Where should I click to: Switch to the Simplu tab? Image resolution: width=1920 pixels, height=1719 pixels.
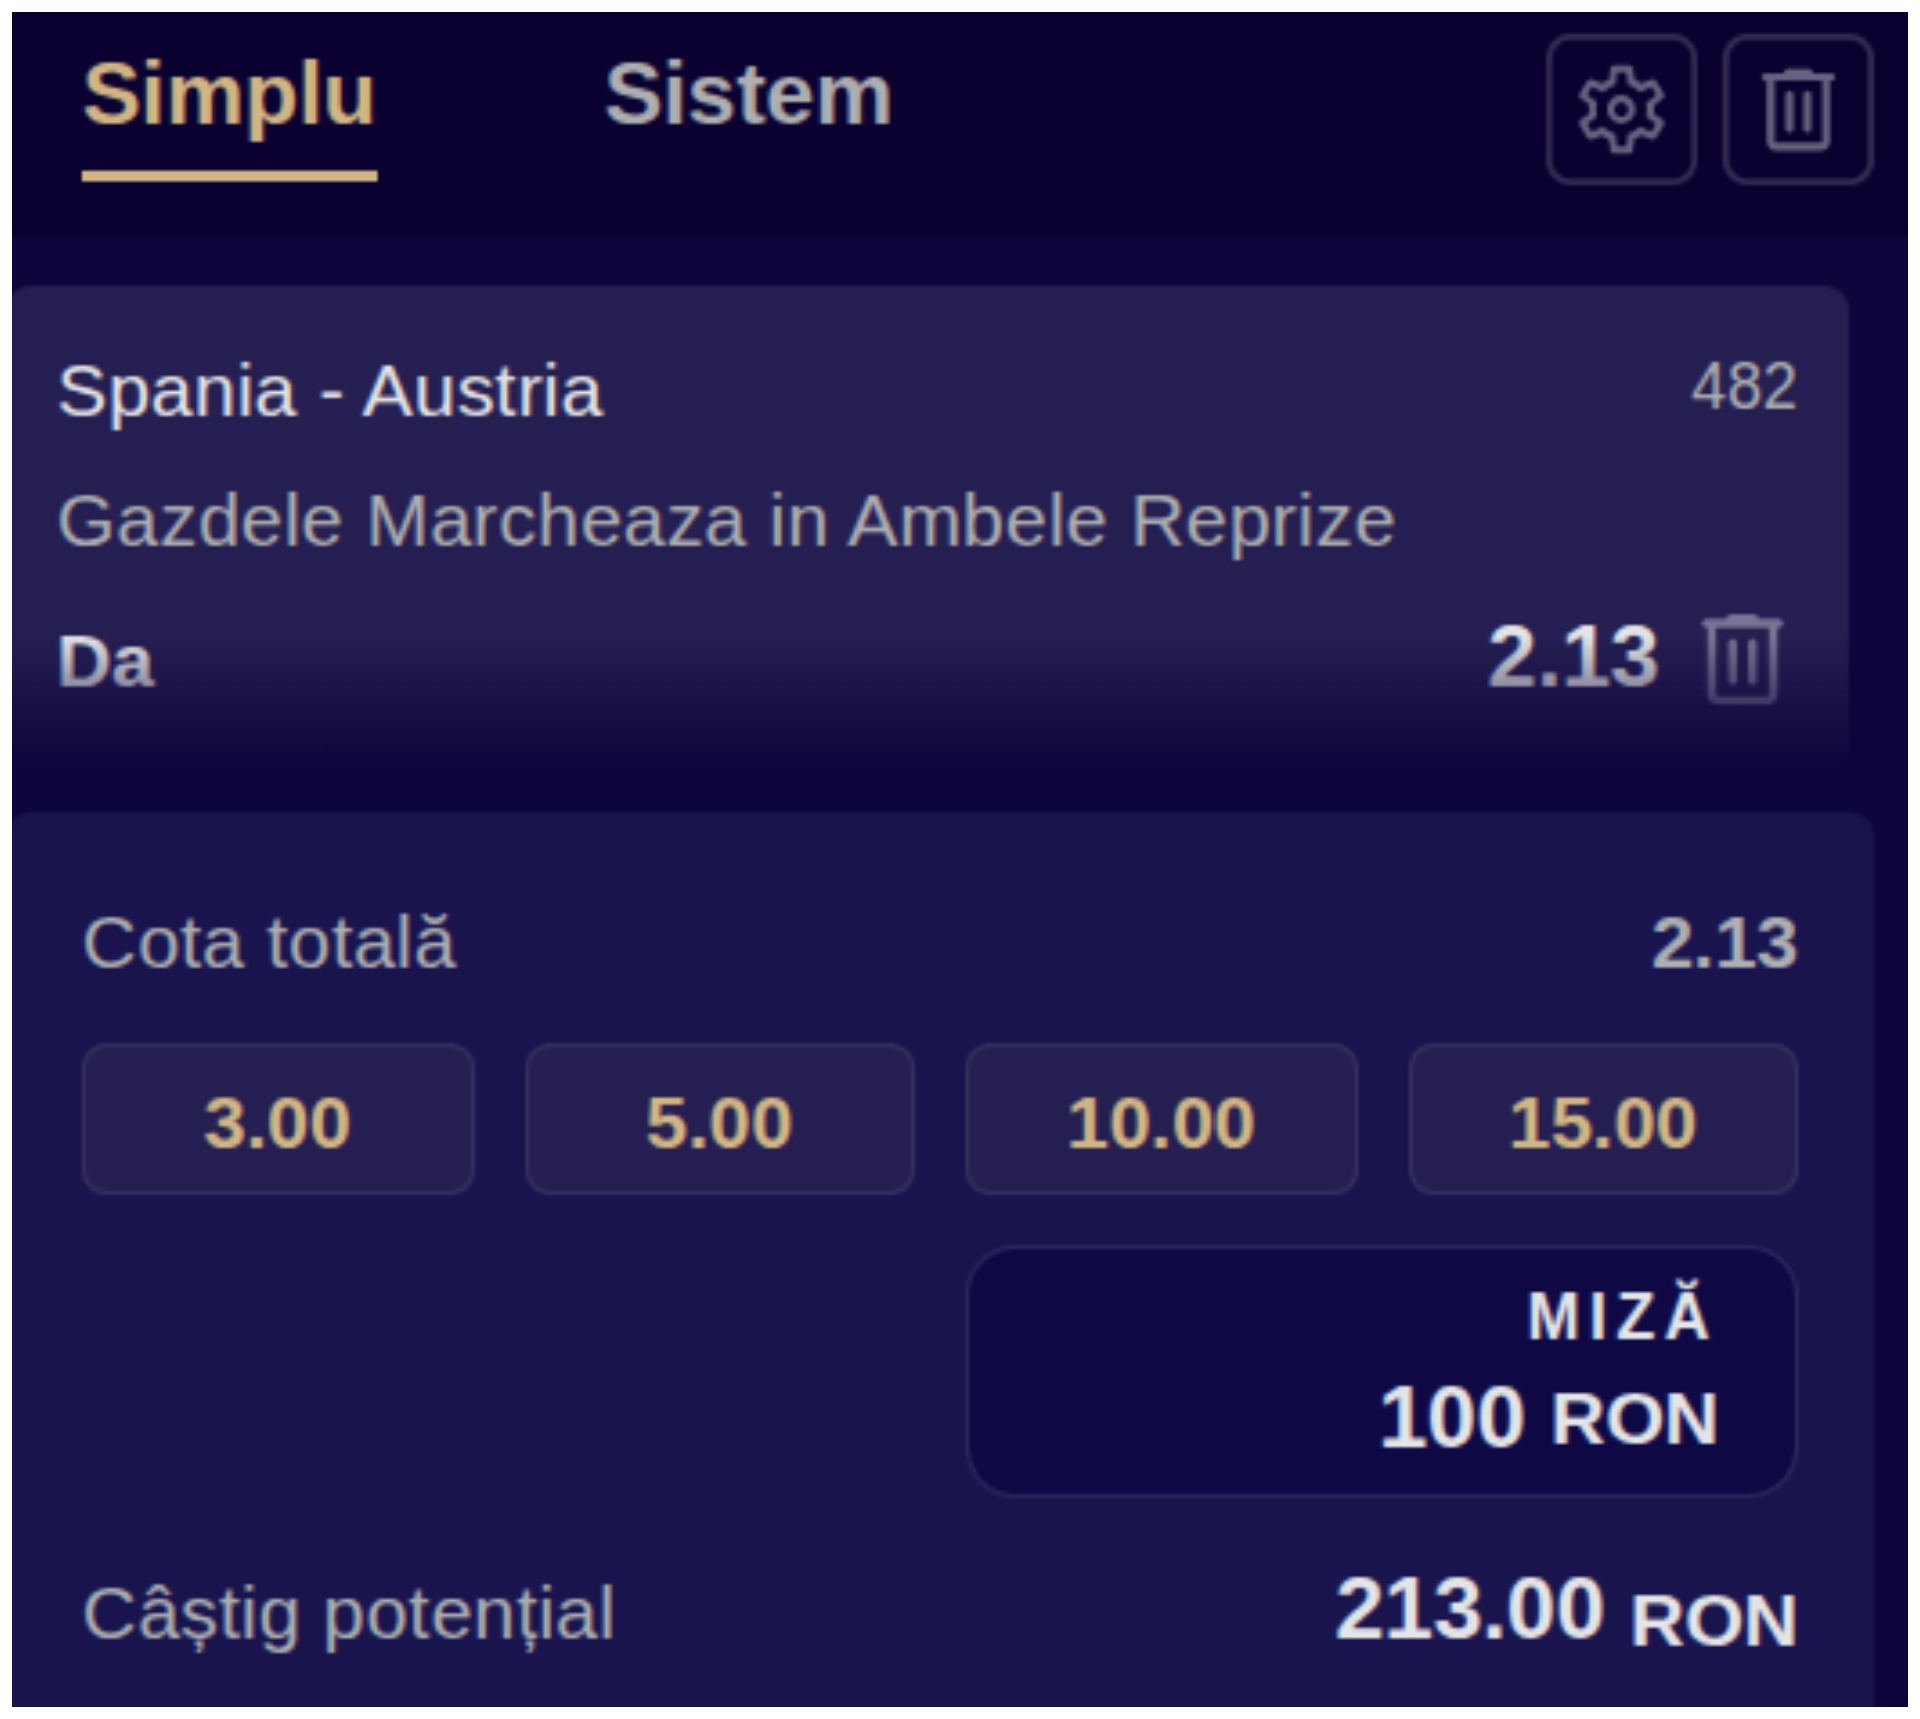(229, 95)
